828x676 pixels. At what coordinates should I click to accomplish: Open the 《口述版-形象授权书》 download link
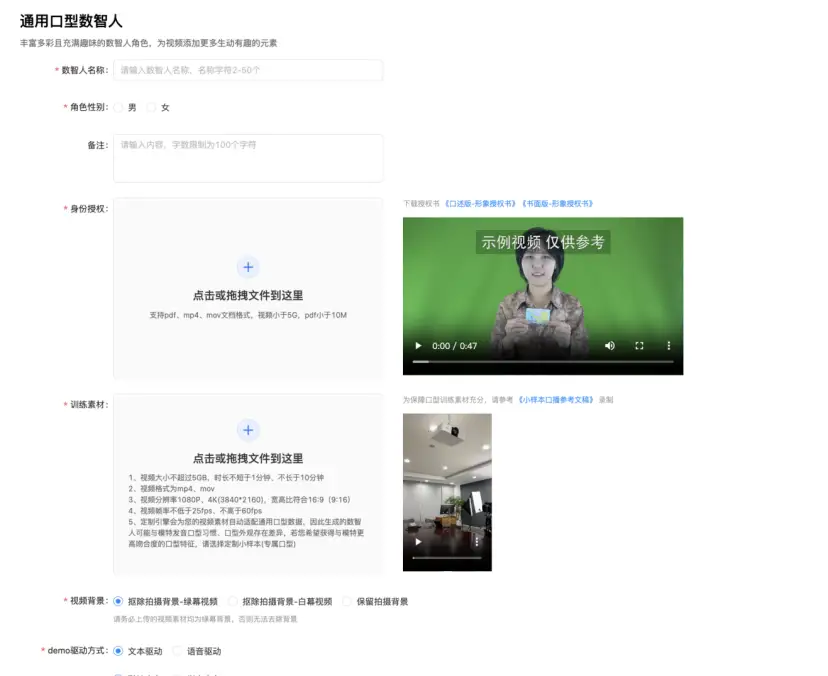point(480,203)
